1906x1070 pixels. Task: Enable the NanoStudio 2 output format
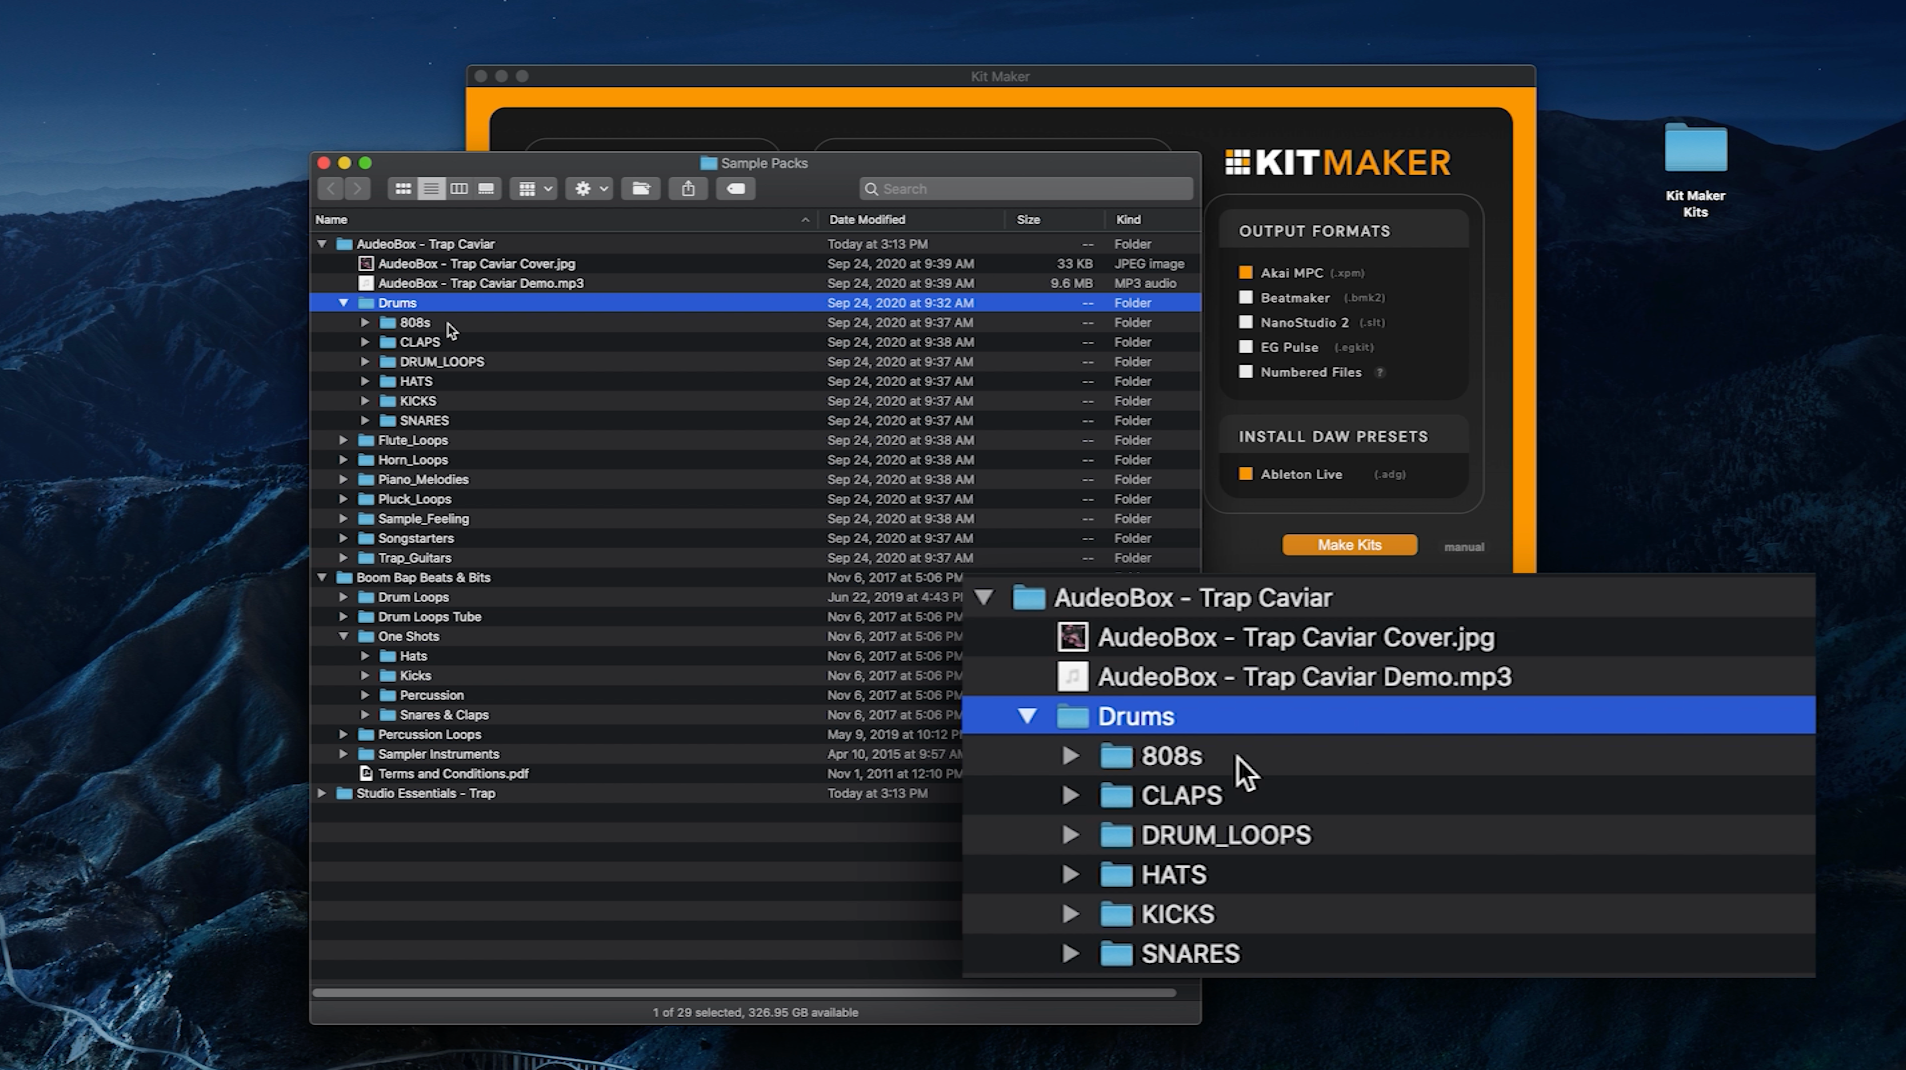click(1246, 322)
